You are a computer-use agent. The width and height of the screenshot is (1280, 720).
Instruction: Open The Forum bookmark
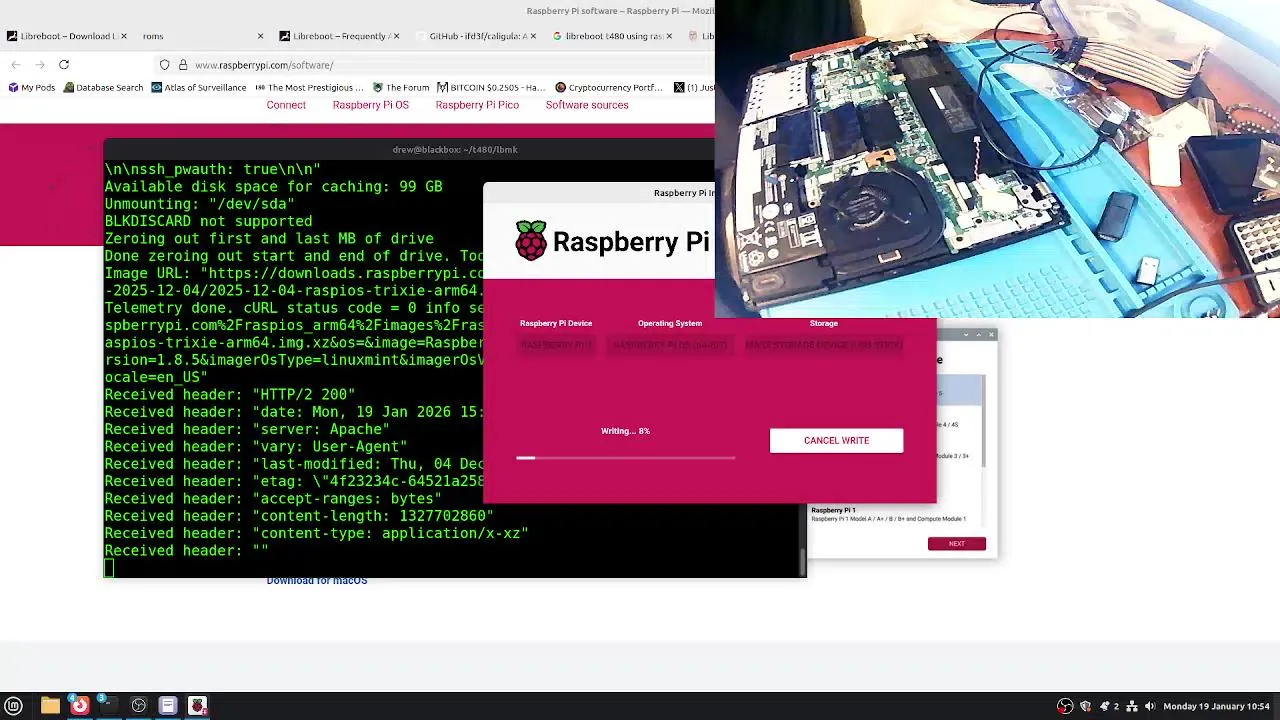coord(400,87)
